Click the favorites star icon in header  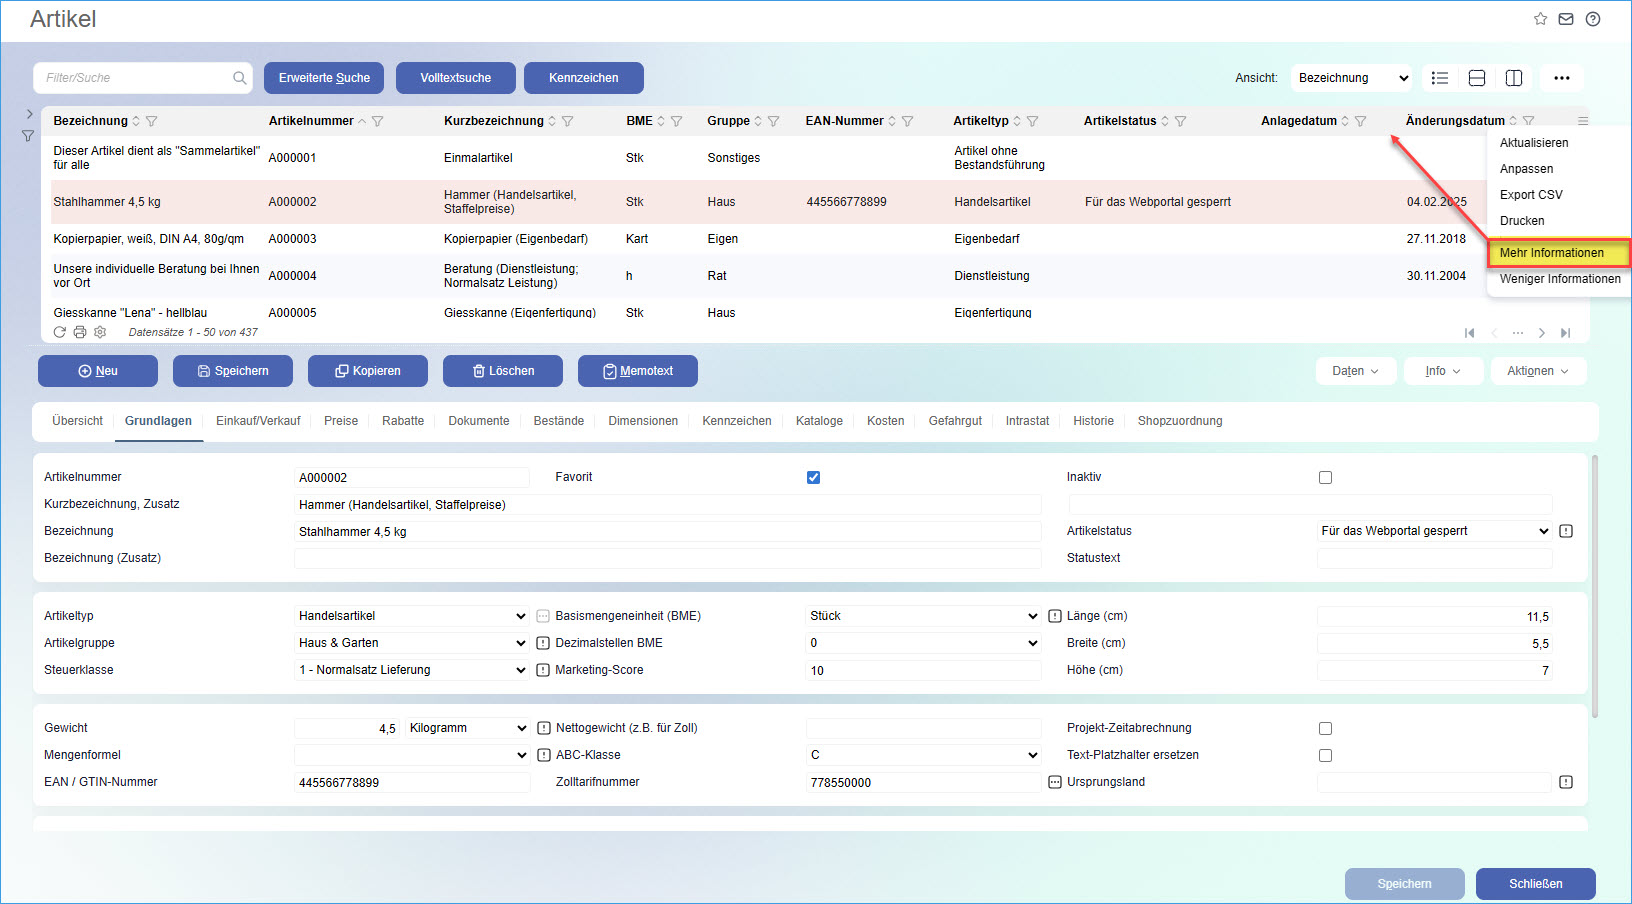1540,19
